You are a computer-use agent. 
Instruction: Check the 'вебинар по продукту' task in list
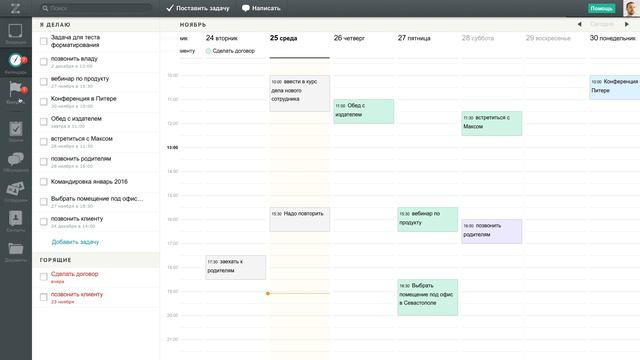[44, 82]
